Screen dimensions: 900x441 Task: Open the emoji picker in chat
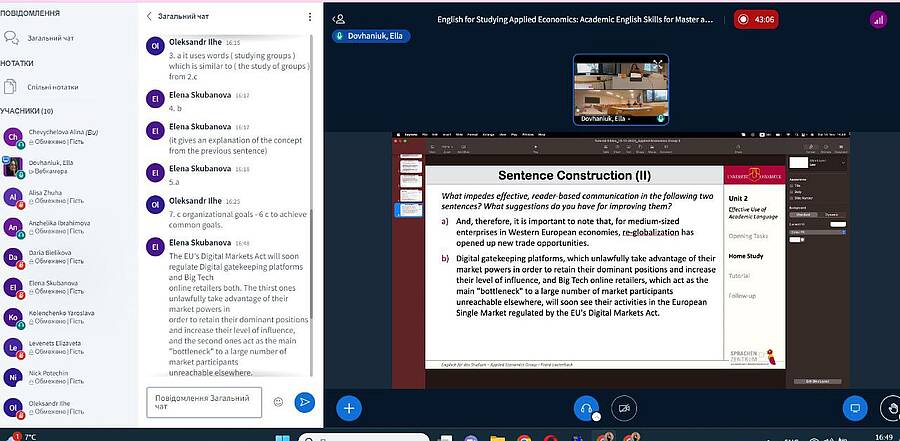[278, 402]
